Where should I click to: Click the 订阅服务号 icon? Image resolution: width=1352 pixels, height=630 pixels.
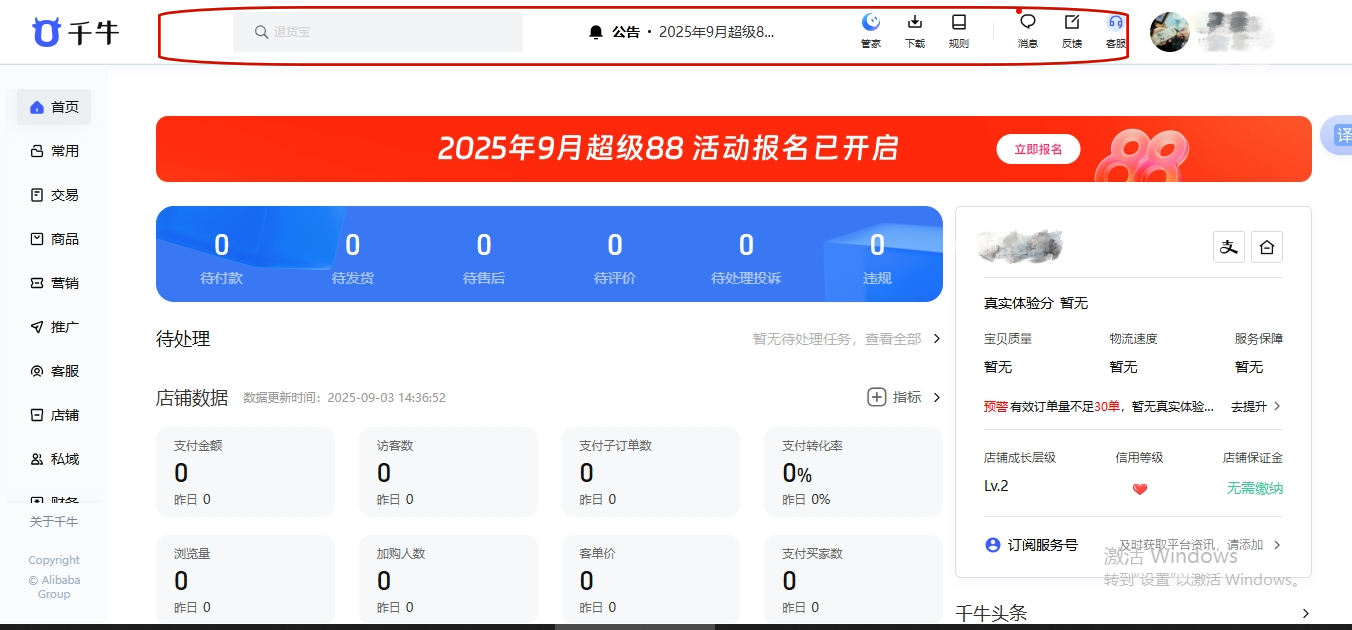click(993, 545)
